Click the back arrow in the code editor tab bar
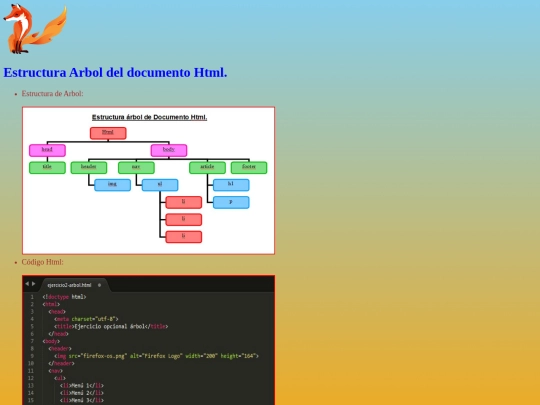The height and width of the screenshot is (405, 540). (27, 284)
